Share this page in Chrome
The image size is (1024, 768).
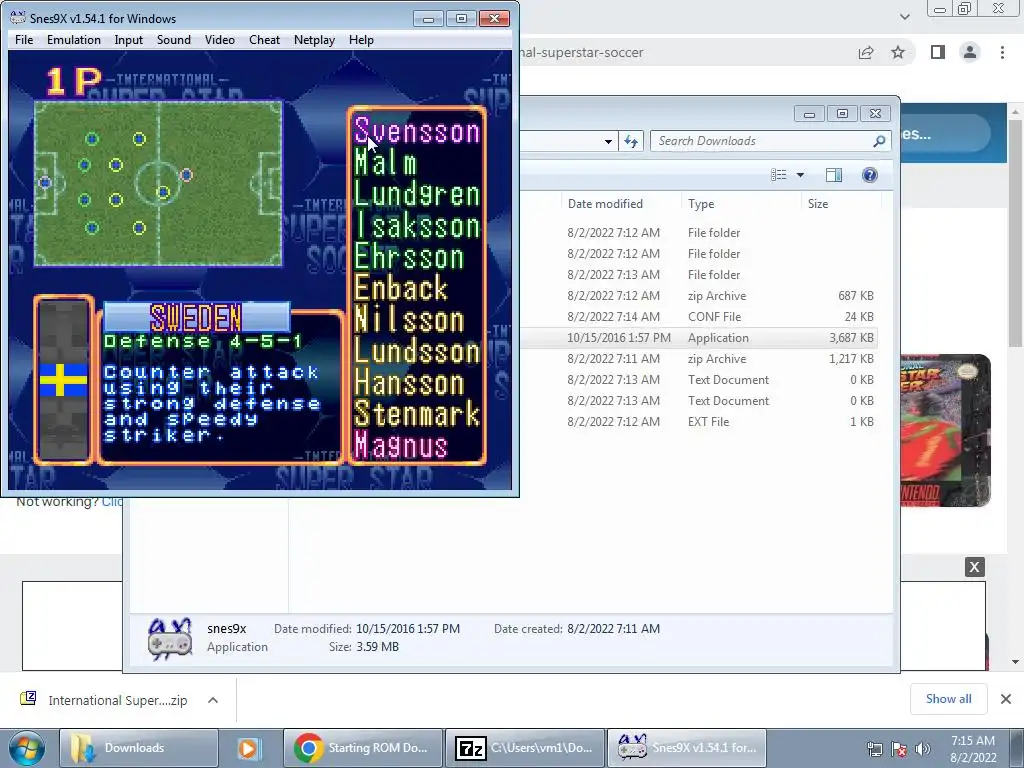click(866, 52)
